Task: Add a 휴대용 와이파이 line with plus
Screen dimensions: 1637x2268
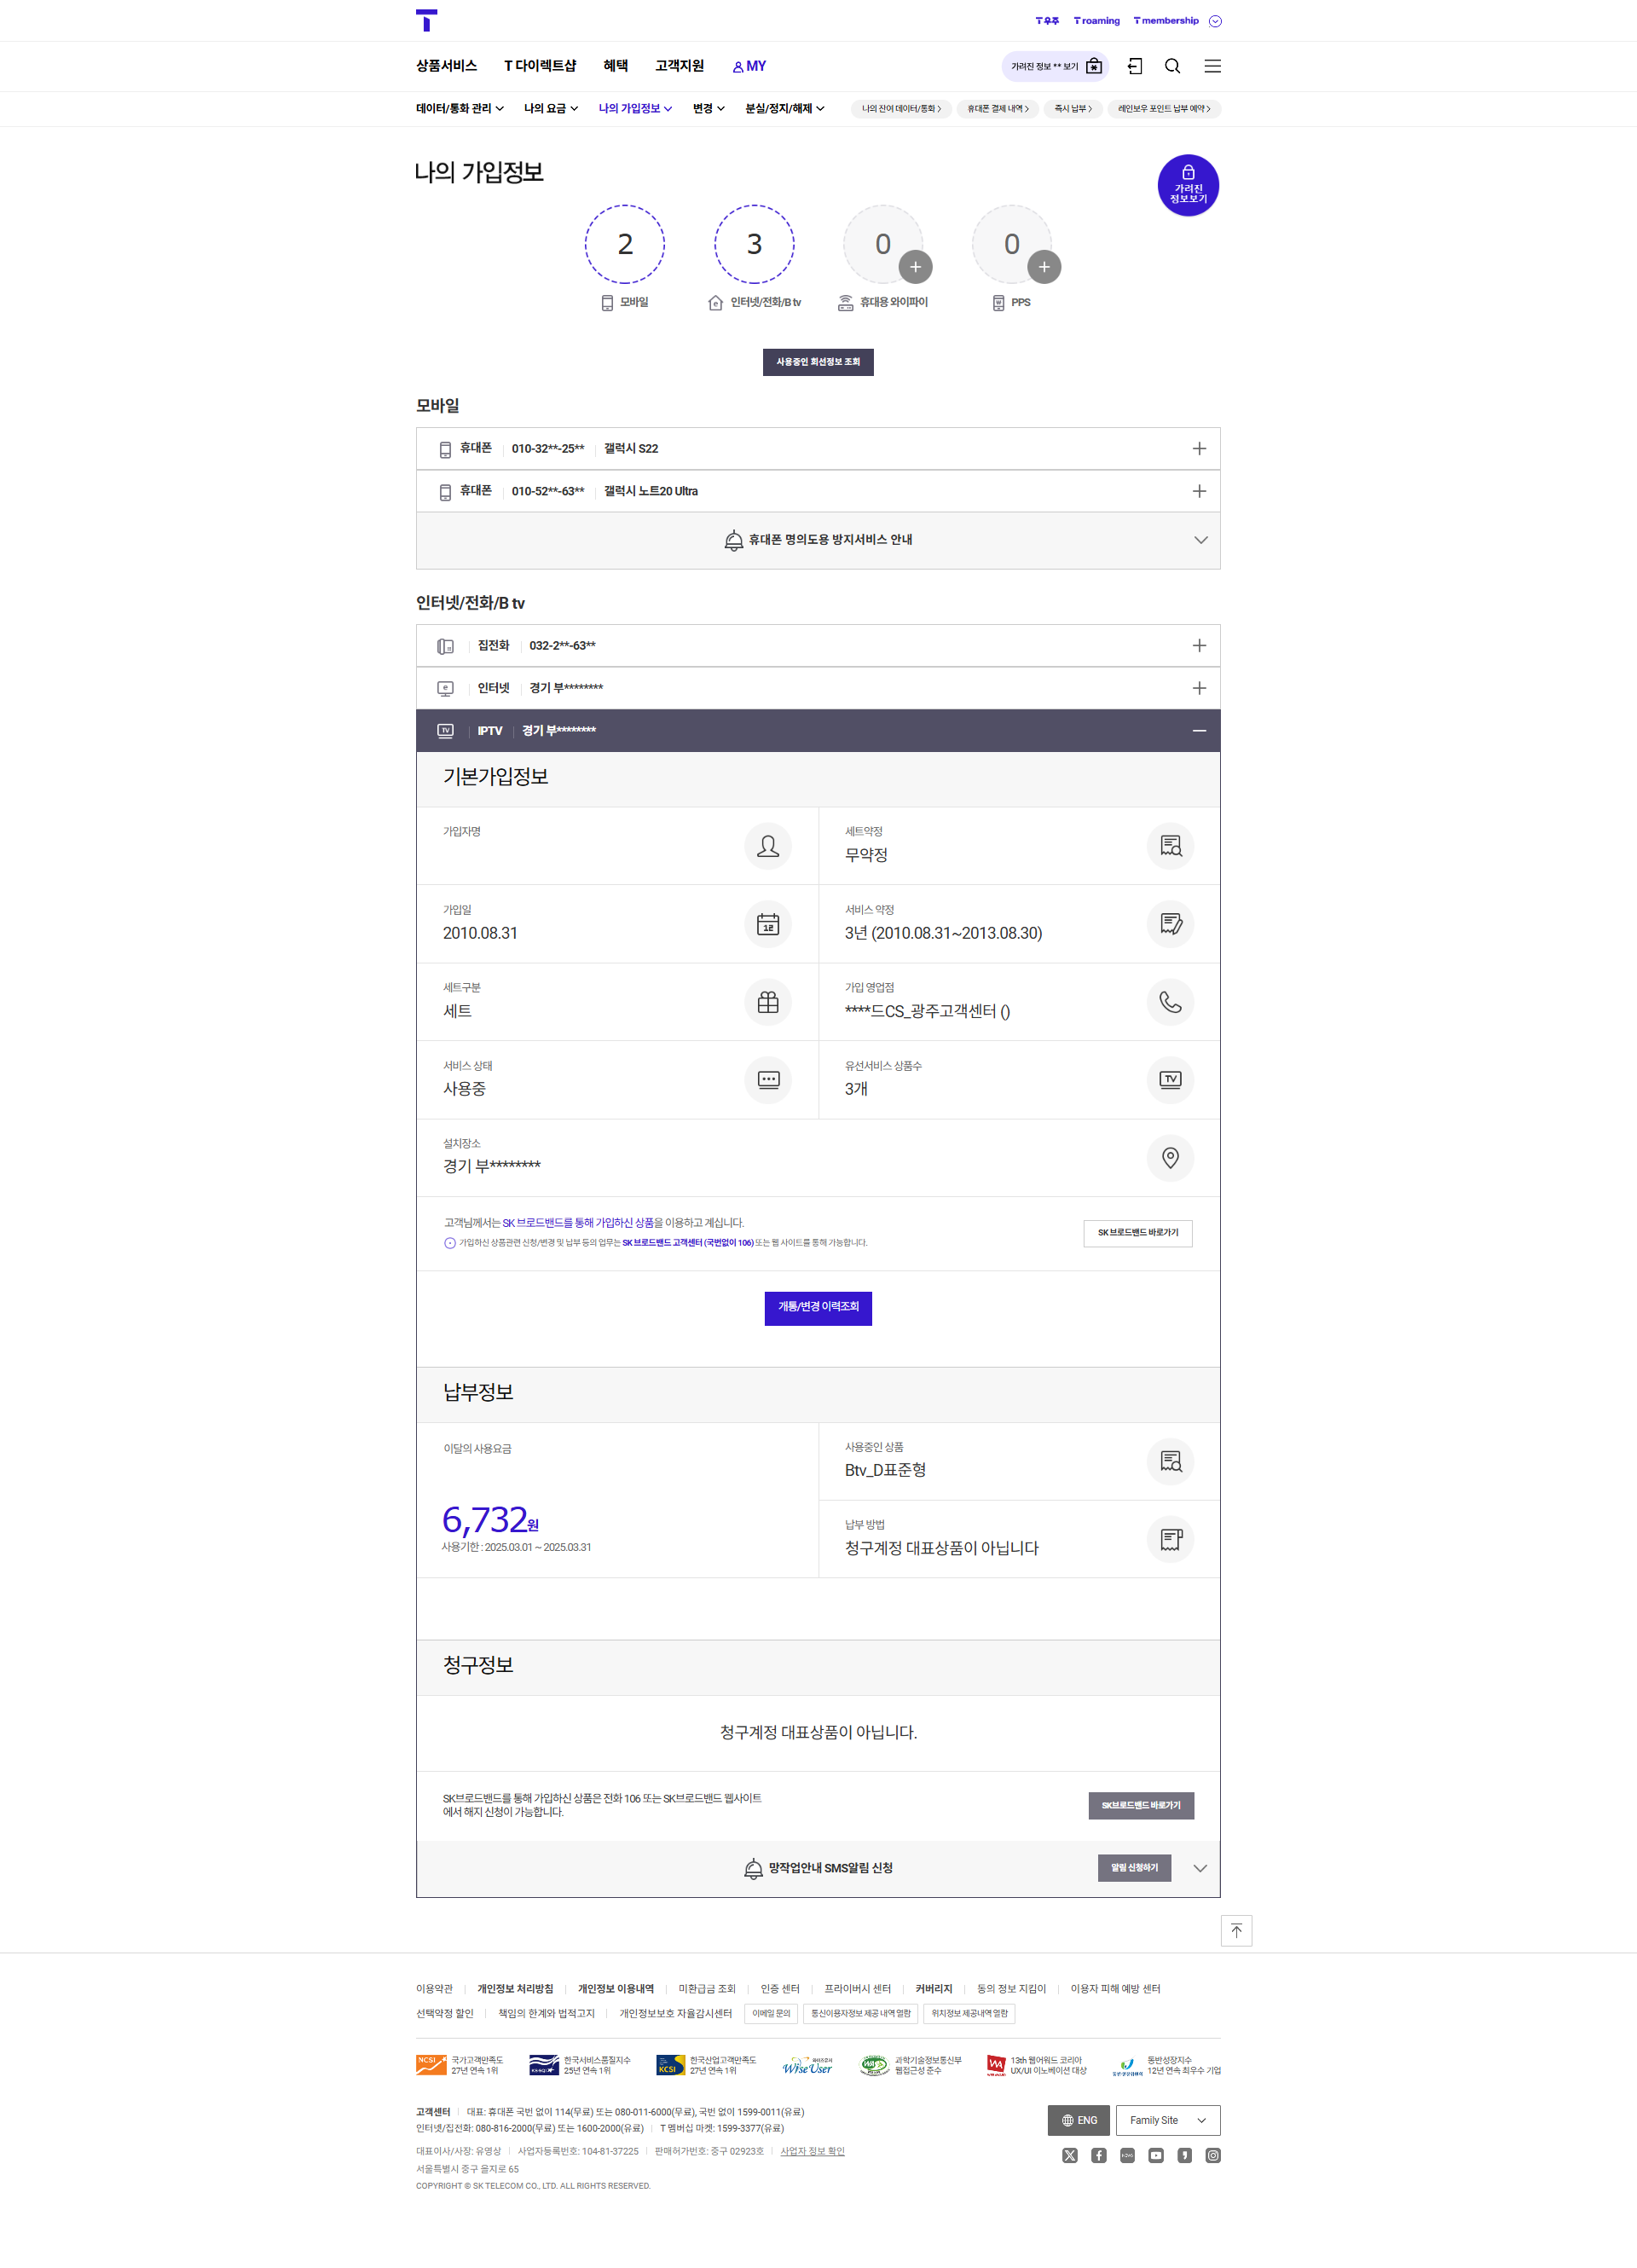Action: point(915,267)
